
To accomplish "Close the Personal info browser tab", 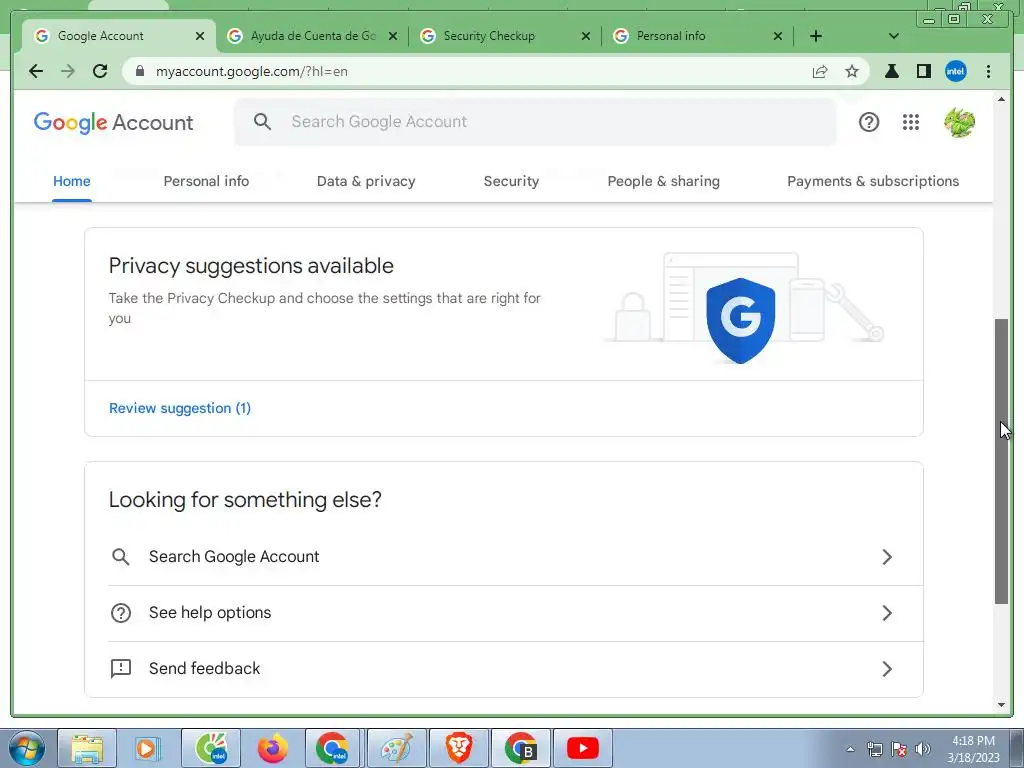I will [x=778, y=36].
